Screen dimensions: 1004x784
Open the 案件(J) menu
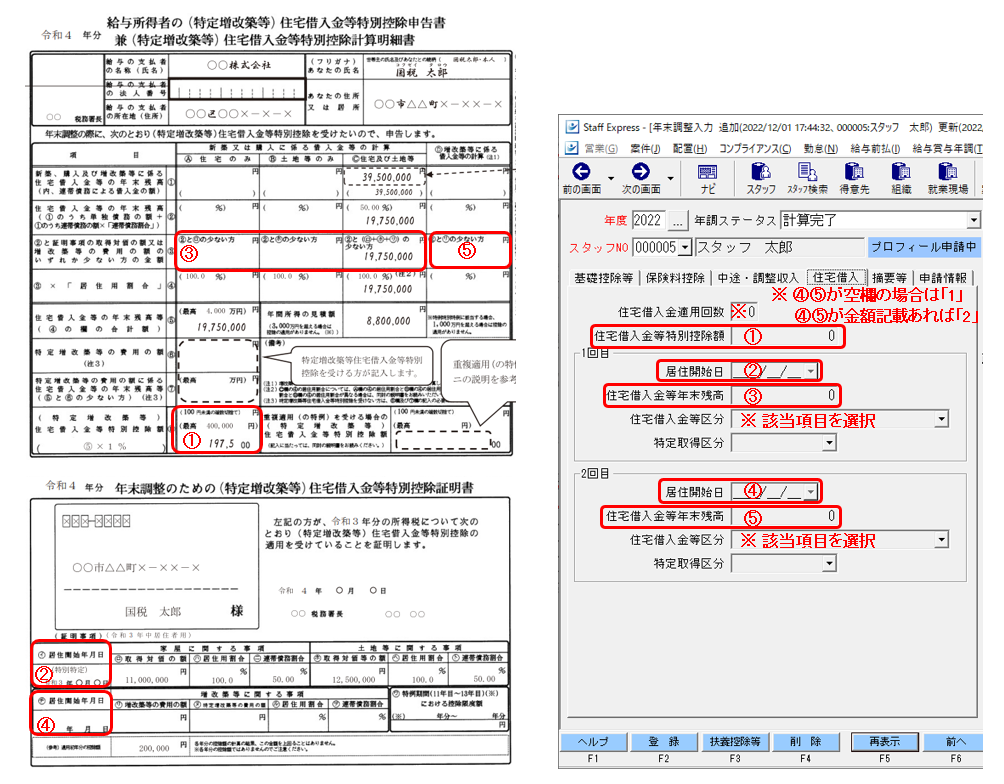(x=645, y=149)
